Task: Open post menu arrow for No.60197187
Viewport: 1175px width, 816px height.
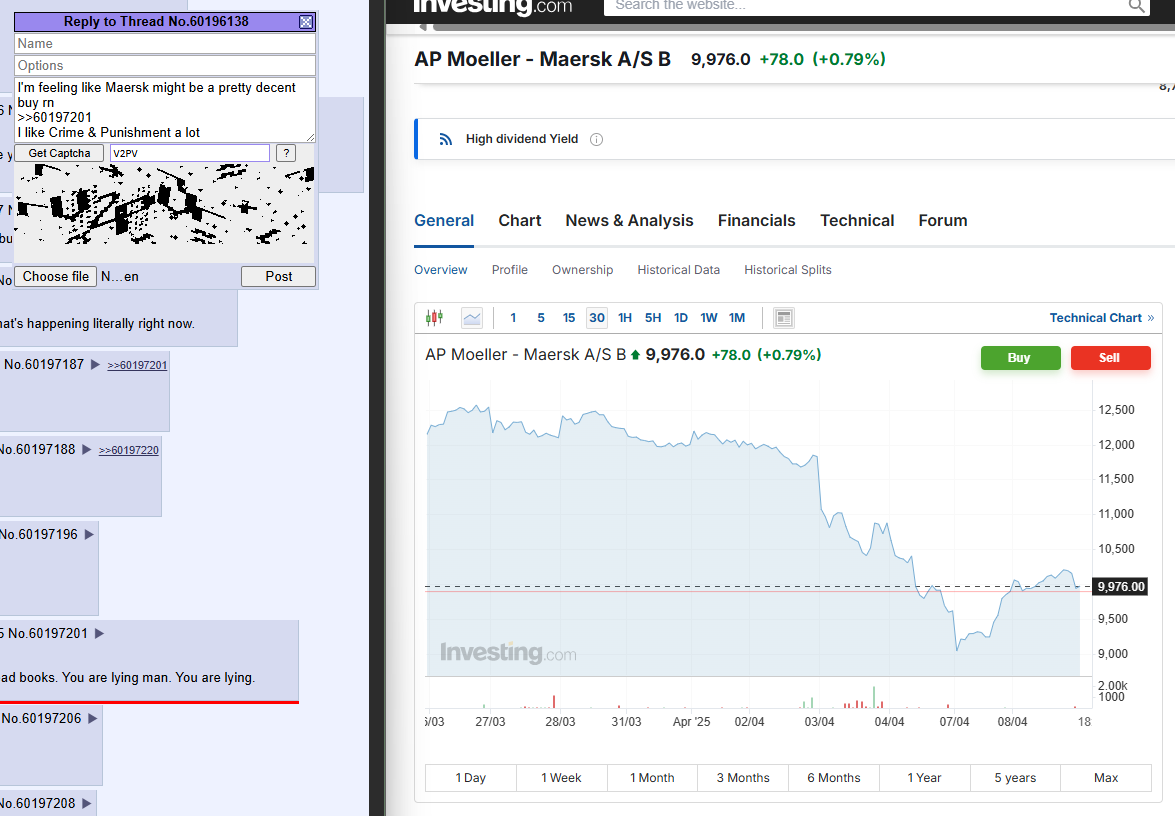Action: click(95, 365)
